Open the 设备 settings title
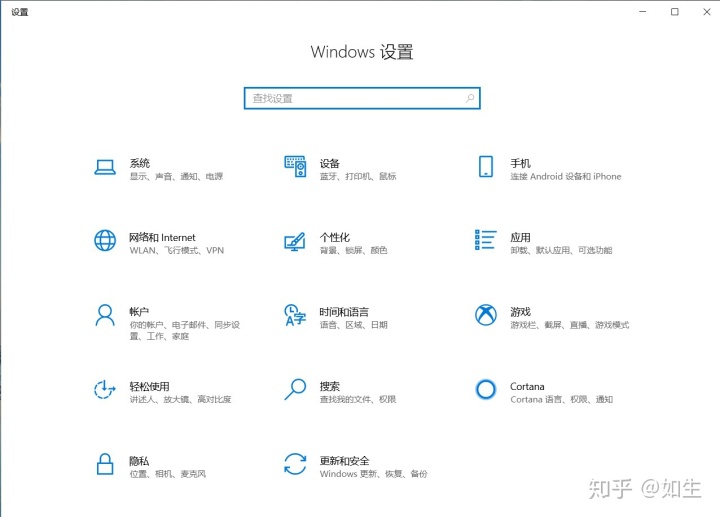The height and width of the screenshot is (517, 720). point(330,163)
